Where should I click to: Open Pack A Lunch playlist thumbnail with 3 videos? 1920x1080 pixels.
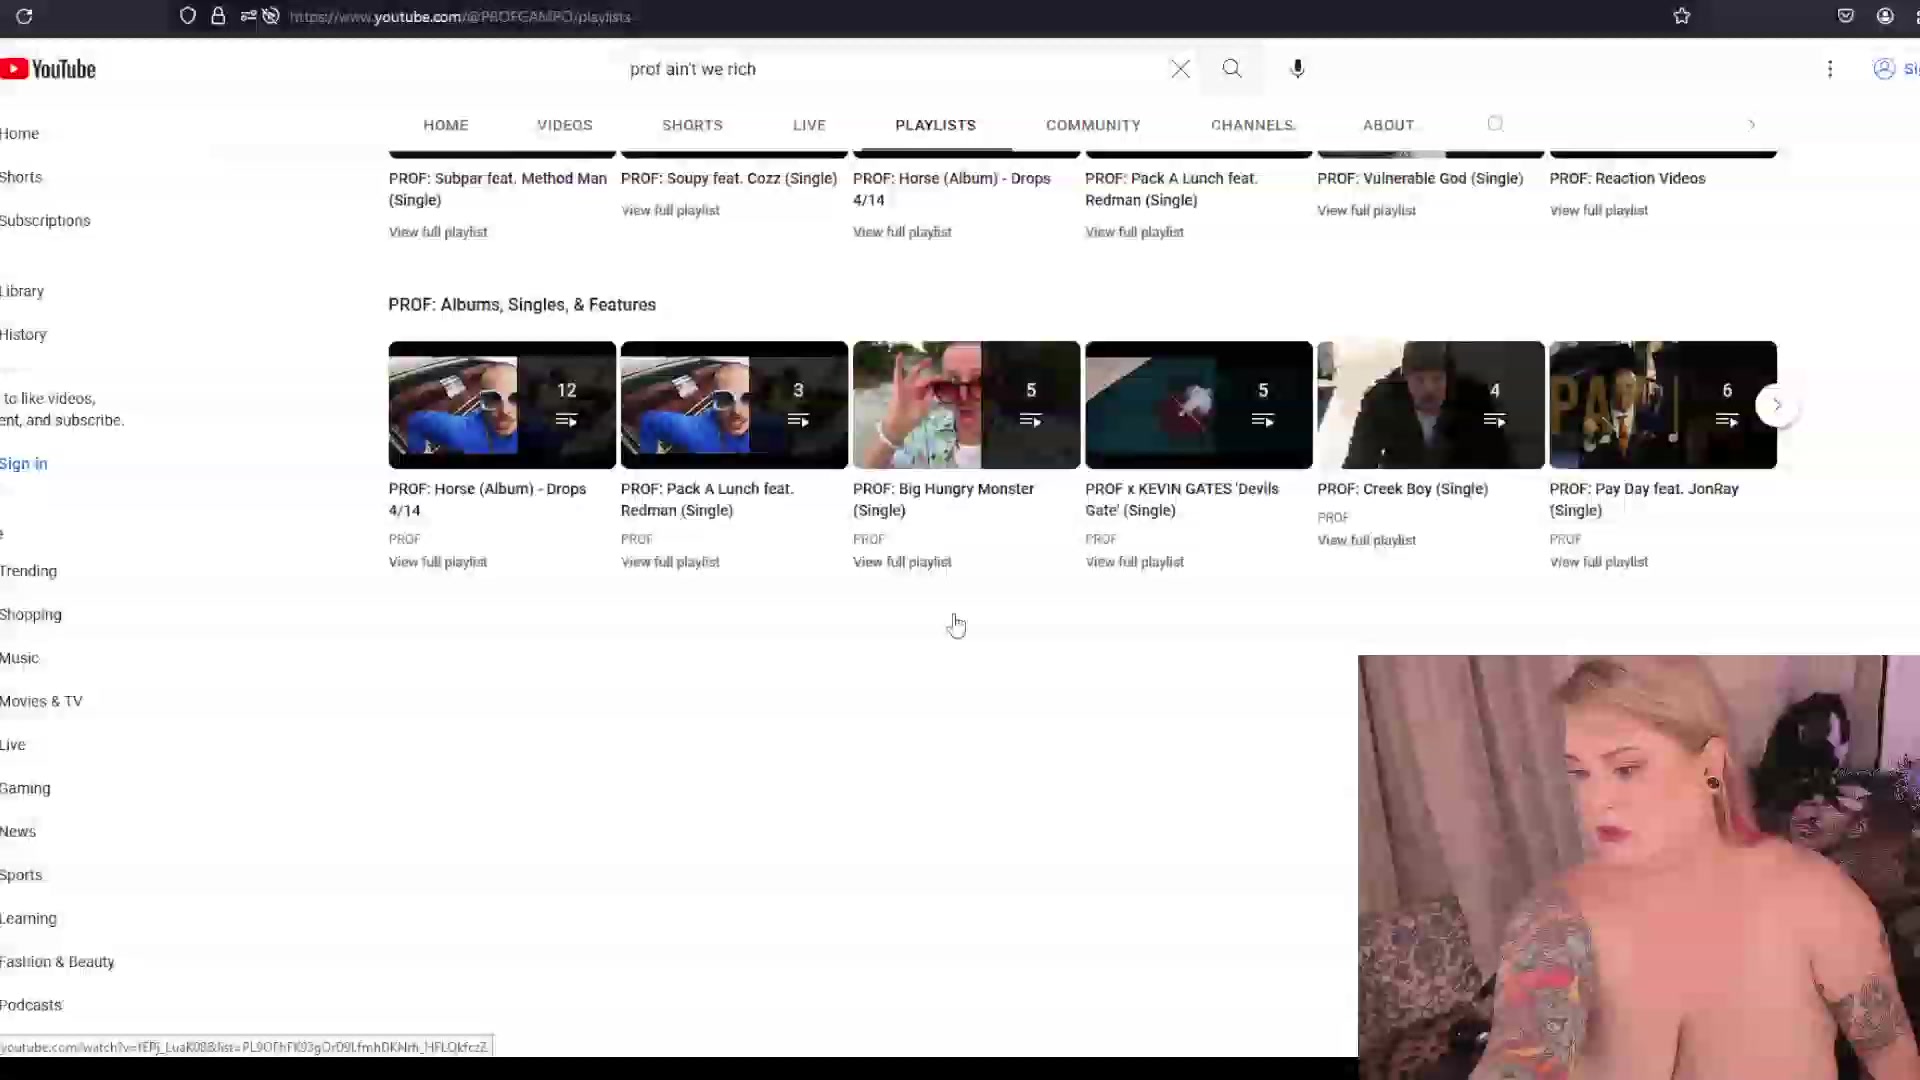click(x=734, y=405)
